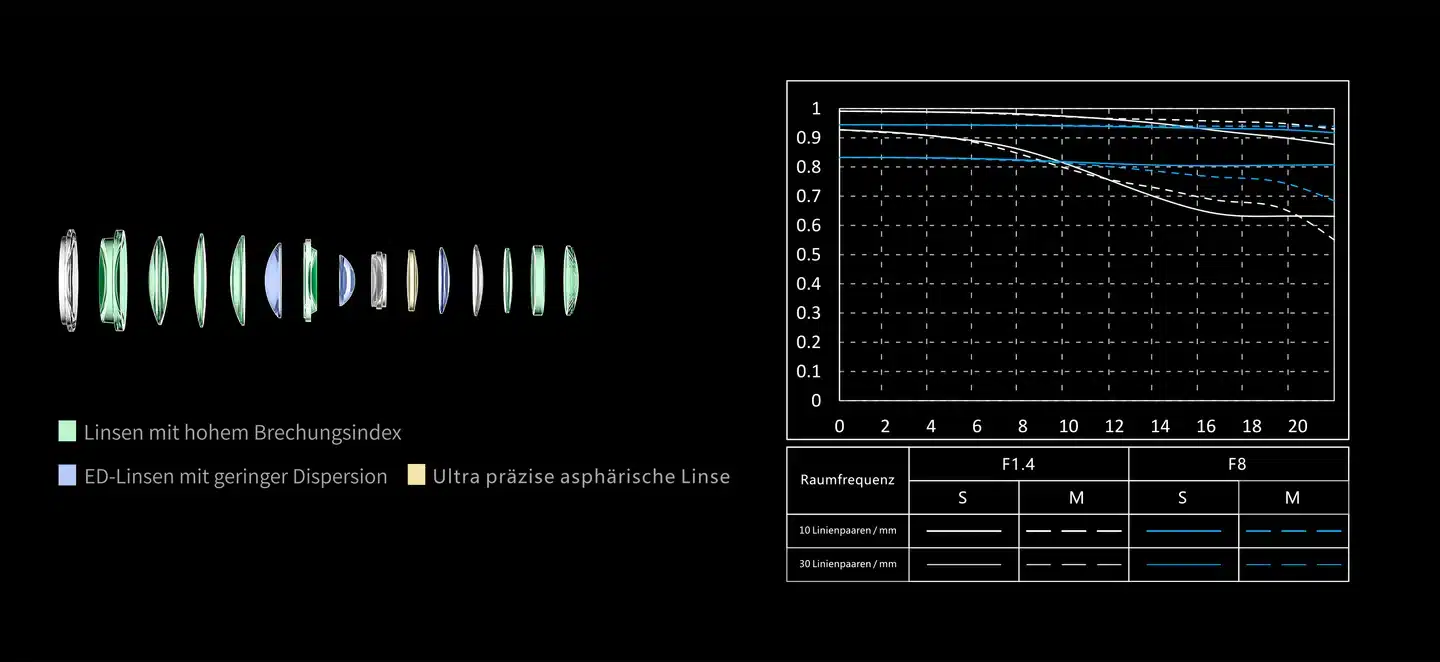Click the 'Linsen mit hohem Brechungsindex' label

242,433
